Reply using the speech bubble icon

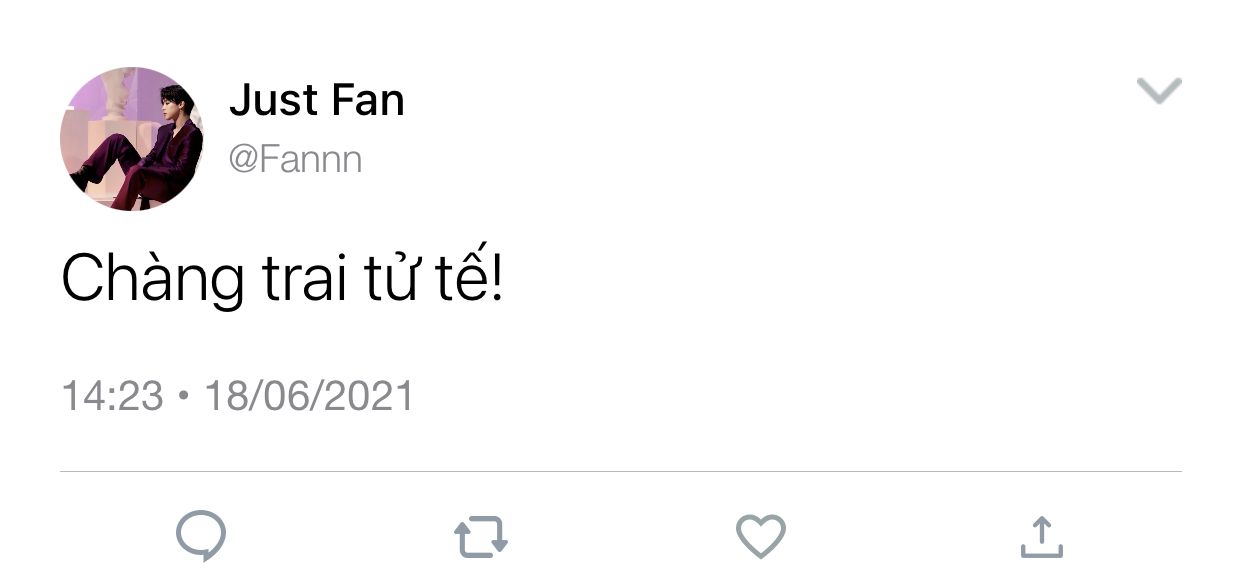tap(200, 537)
